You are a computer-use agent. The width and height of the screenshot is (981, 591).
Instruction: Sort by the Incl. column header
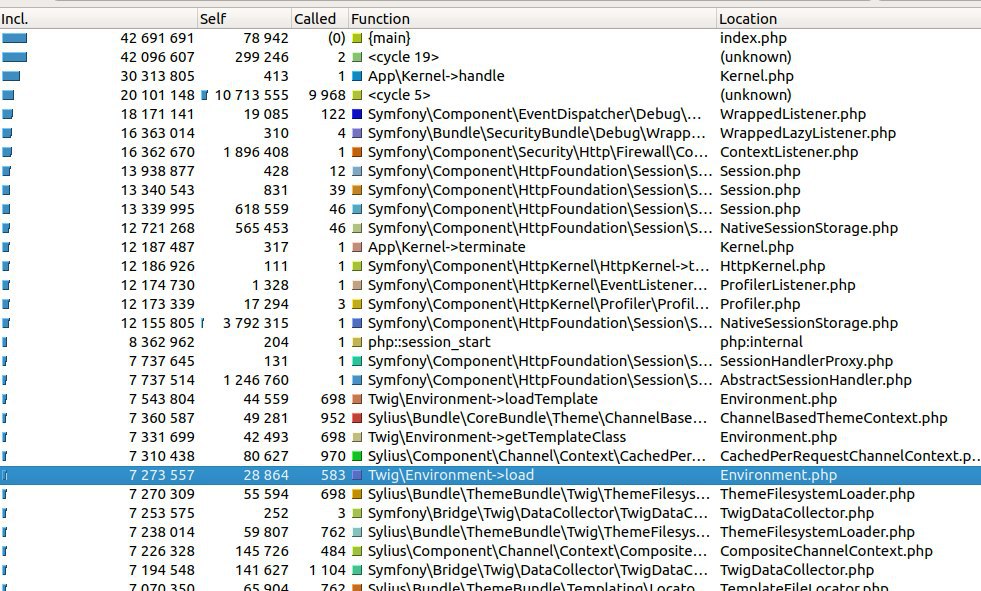point(98,19)
